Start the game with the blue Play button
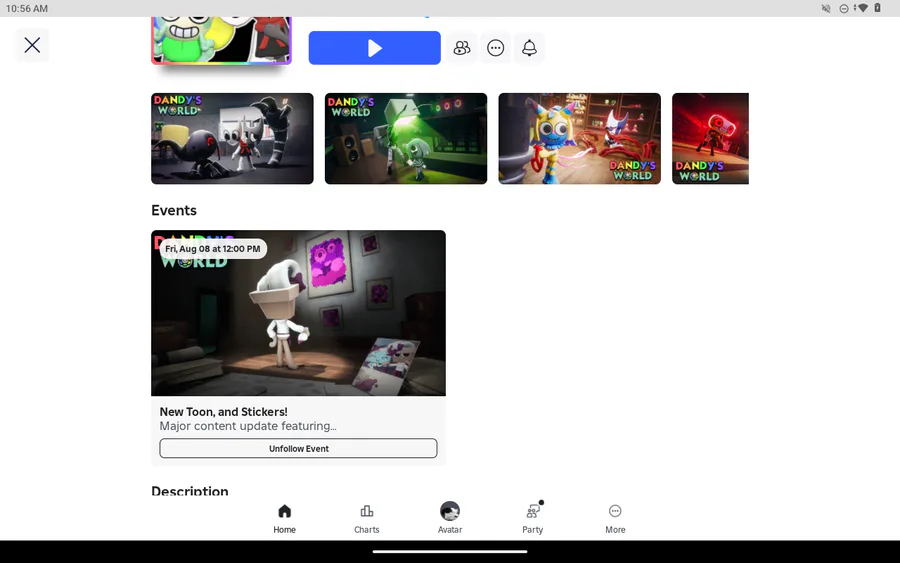900x563 pixels. (374, 48)
